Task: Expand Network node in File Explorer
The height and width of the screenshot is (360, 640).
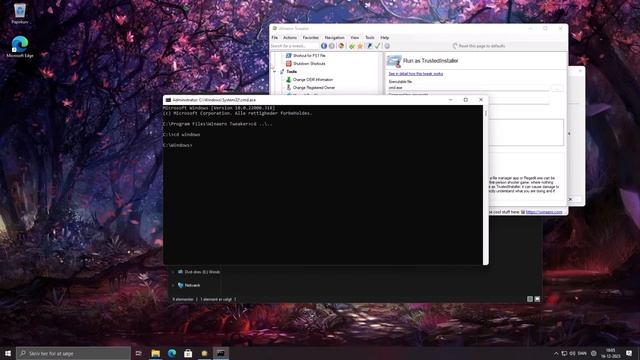Action: click(173, 285)
